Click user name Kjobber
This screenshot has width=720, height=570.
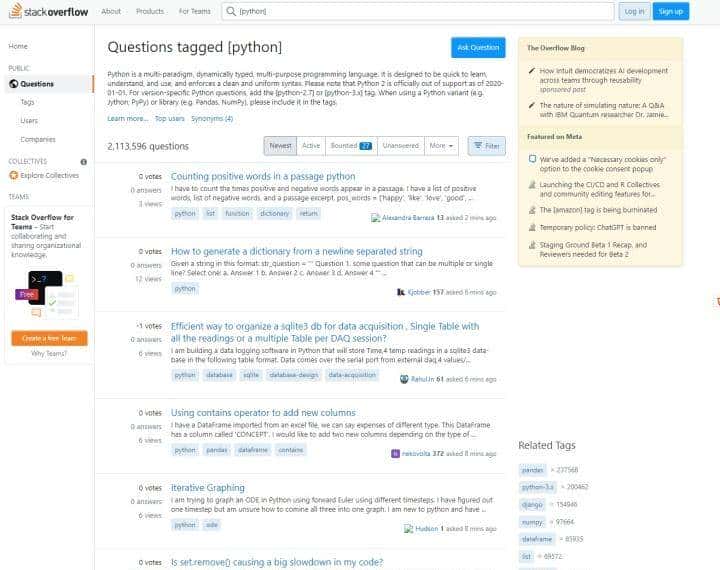tap(419, 292)
